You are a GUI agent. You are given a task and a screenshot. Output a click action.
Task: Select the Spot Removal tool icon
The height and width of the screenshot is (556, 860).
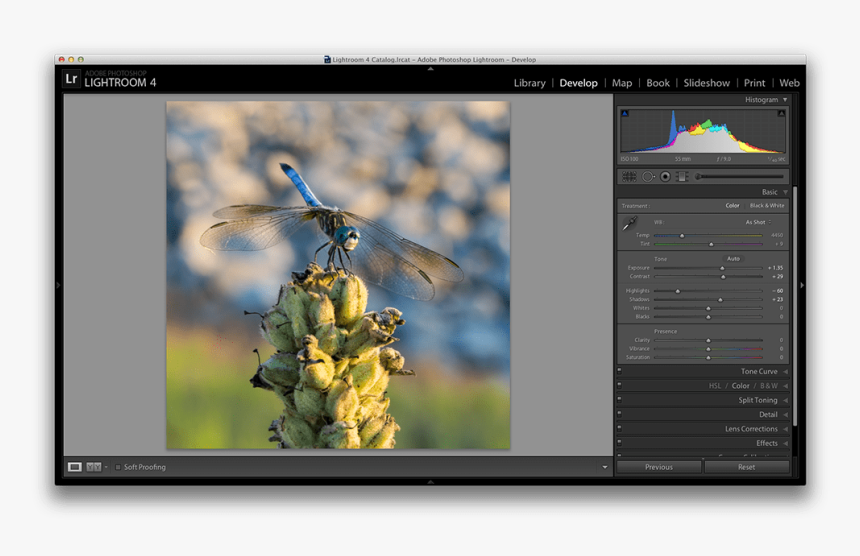point(648,177)
